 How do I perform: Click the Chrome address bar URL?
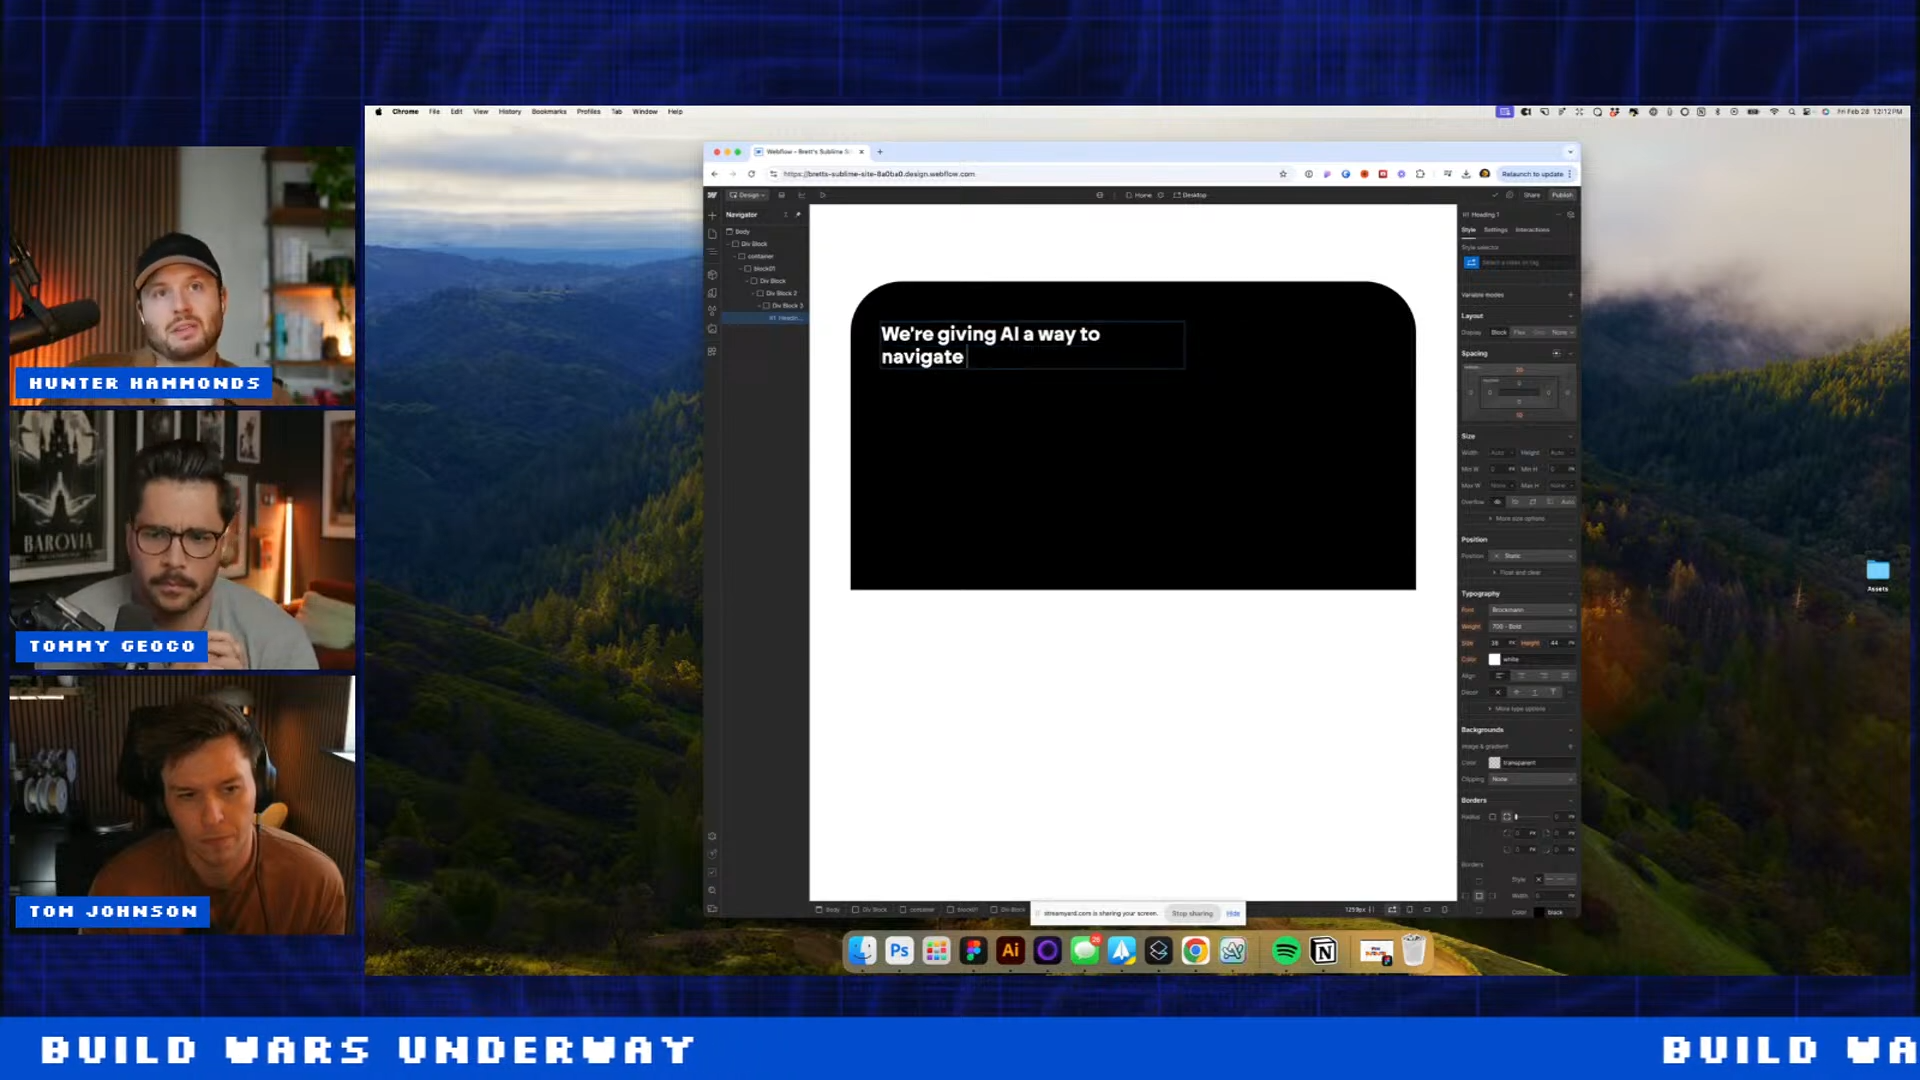click(x=880, y=174)
